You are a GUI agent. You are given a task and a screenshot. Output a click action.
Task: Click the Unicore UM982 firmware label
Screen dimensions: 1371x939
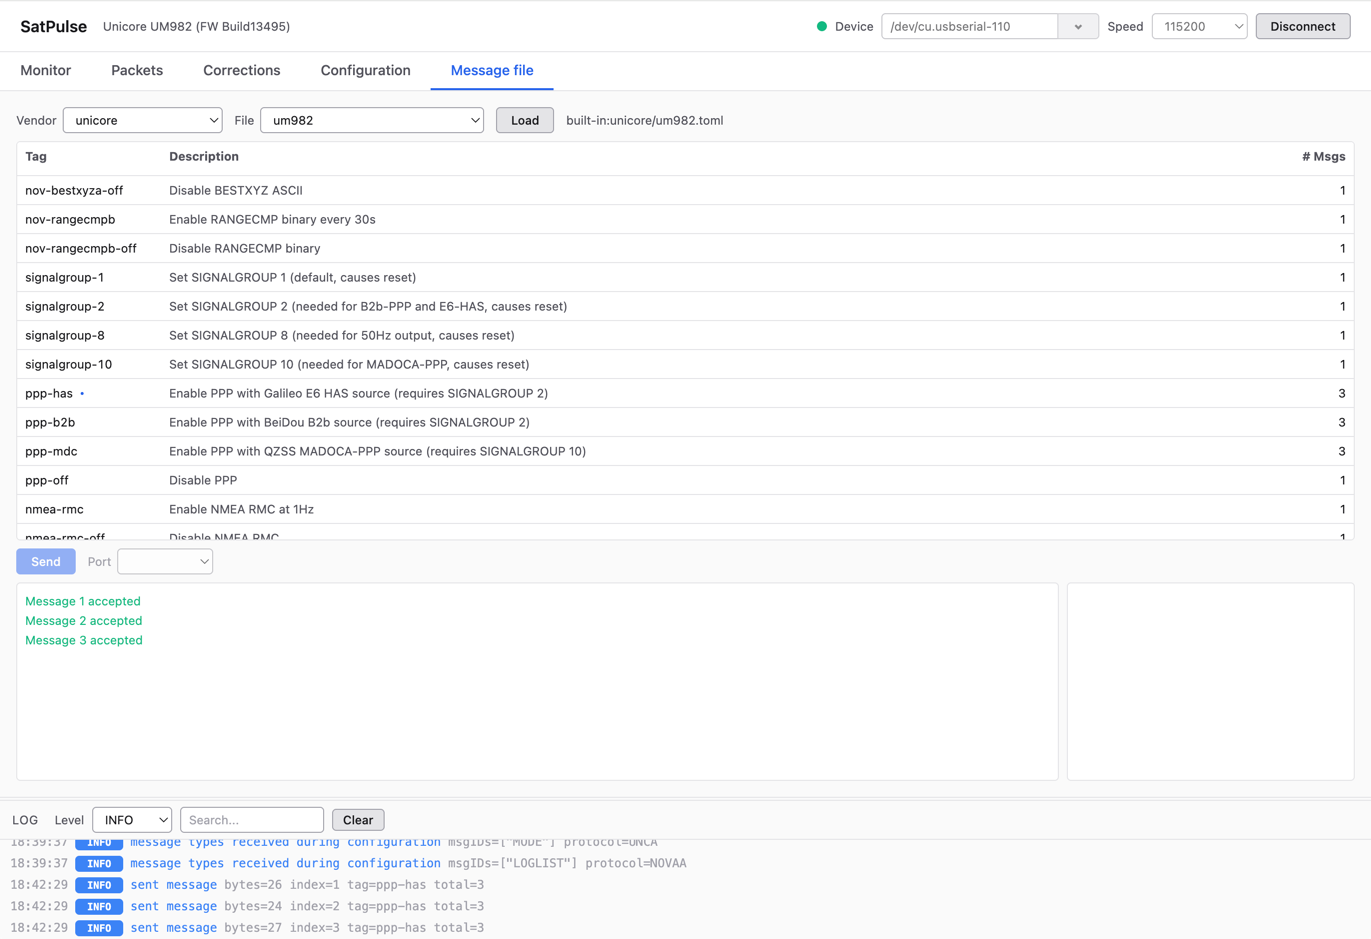coord(197,26)
